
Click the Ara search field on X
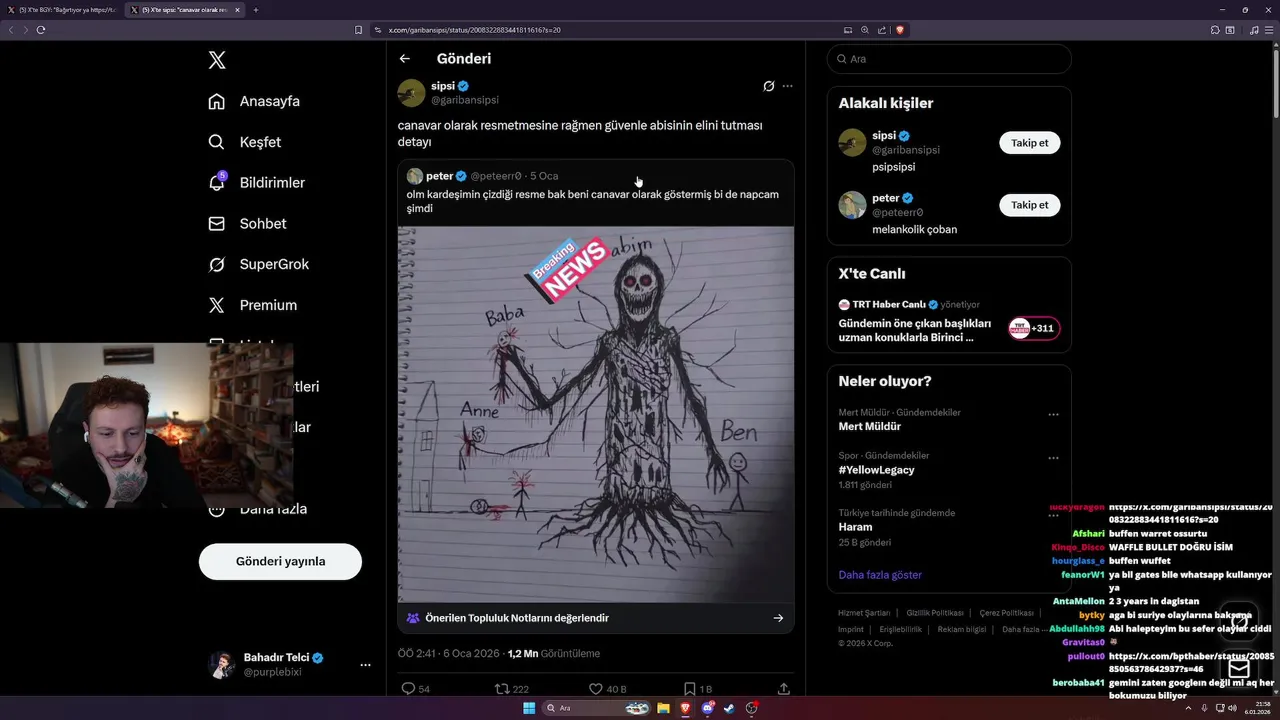[949, 59]
